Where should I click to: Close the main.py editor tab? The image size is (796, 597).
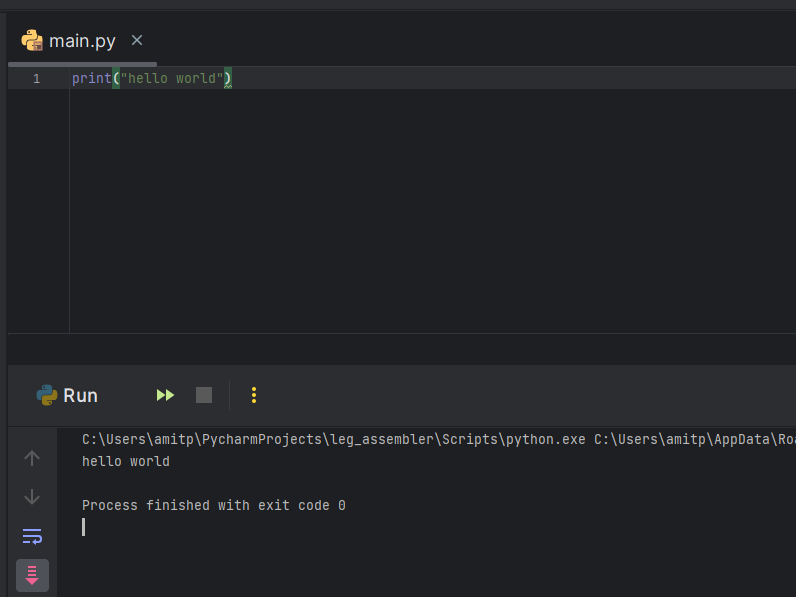137,40
